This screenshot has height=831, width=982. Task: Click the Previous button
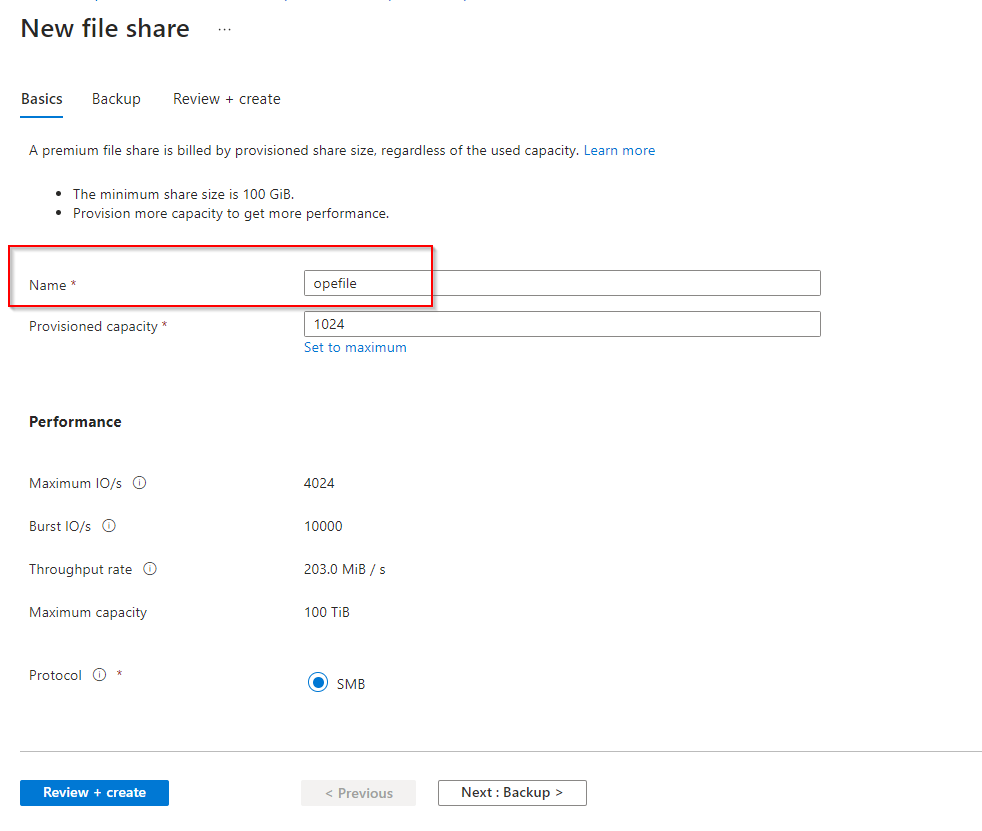click(358, 793)
